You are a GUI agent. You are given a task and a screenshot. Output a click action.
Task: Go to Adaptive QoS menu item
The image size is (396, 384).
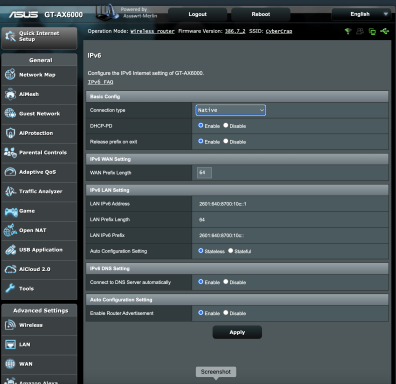(39, 172)
